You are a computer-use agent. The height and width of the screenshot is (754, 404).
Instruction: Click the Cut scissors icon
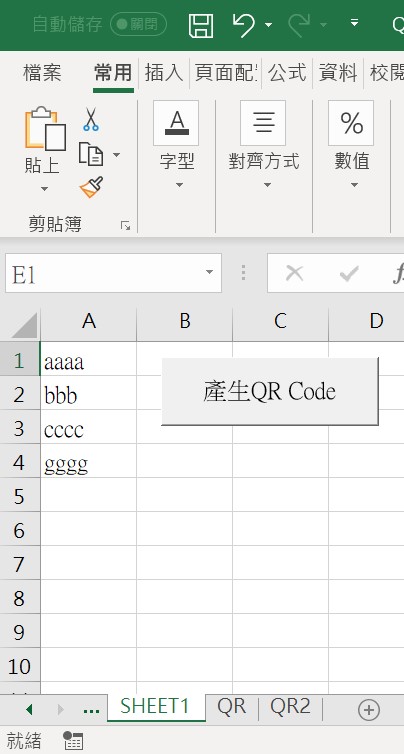(90, 119)
